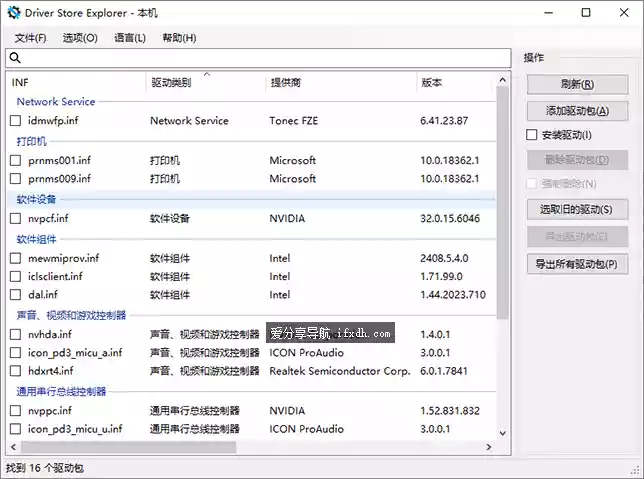Select the Tonec FZE provider cell
This screenshot has width=644, height=479.
[x=294, y=121]
